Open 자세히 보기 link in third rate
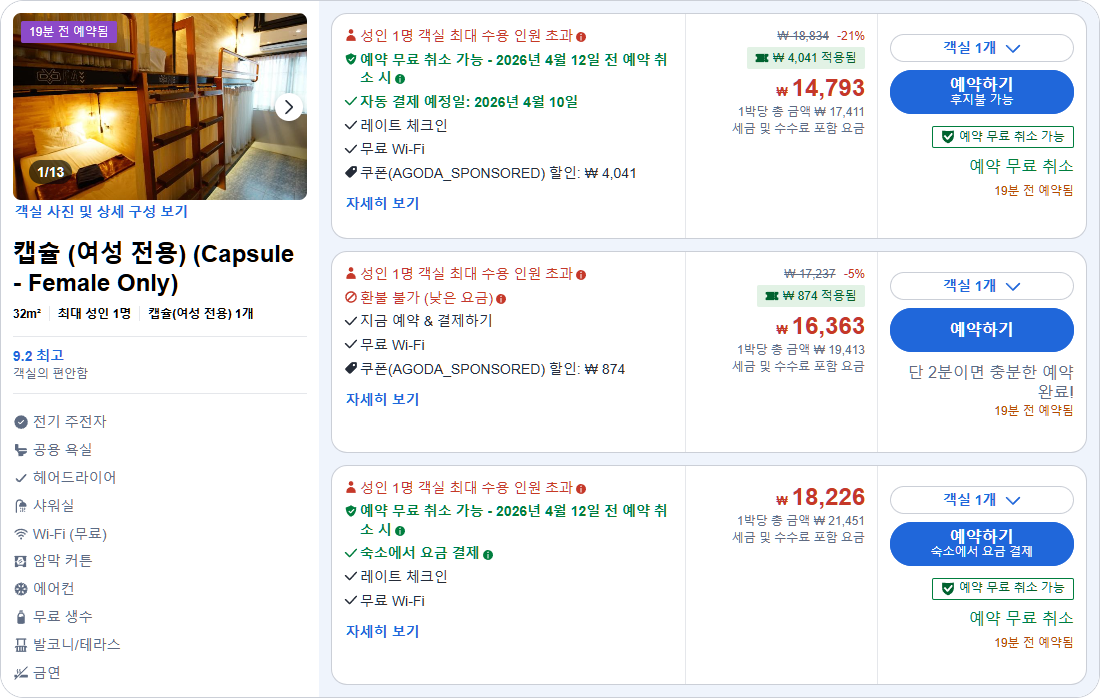The image size is (1100, 698). 382,631
